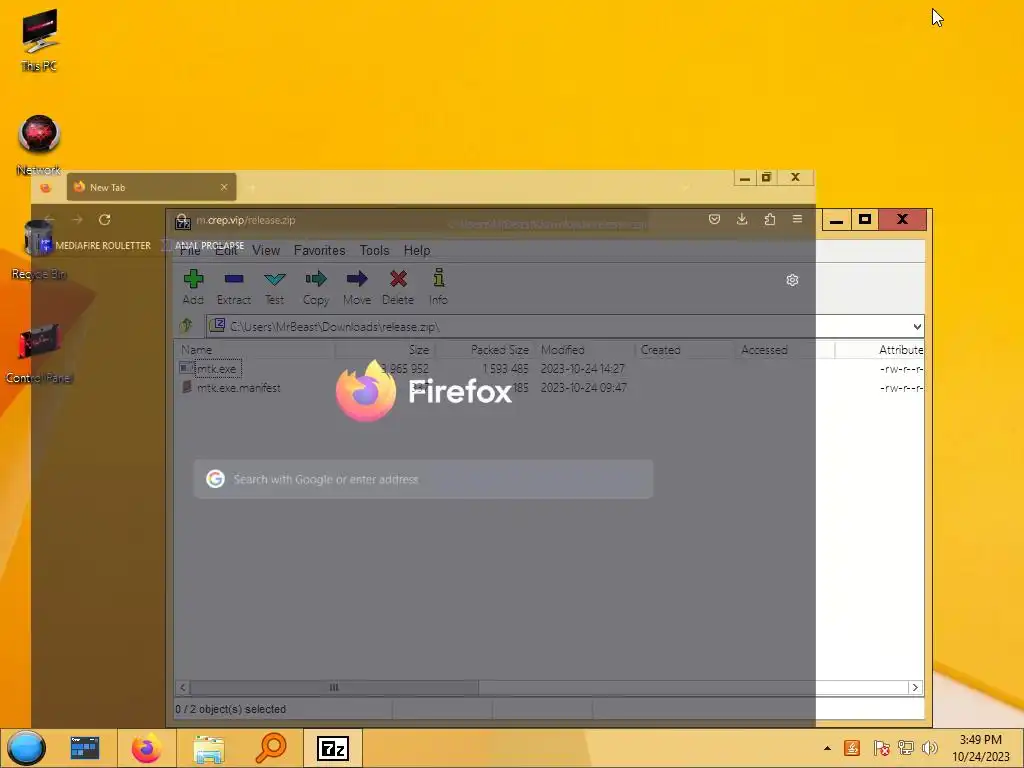This screenshot has width=1024, height=768.
Task: Open the Tools menu in 7-Zip
Action: pos(374,250)
